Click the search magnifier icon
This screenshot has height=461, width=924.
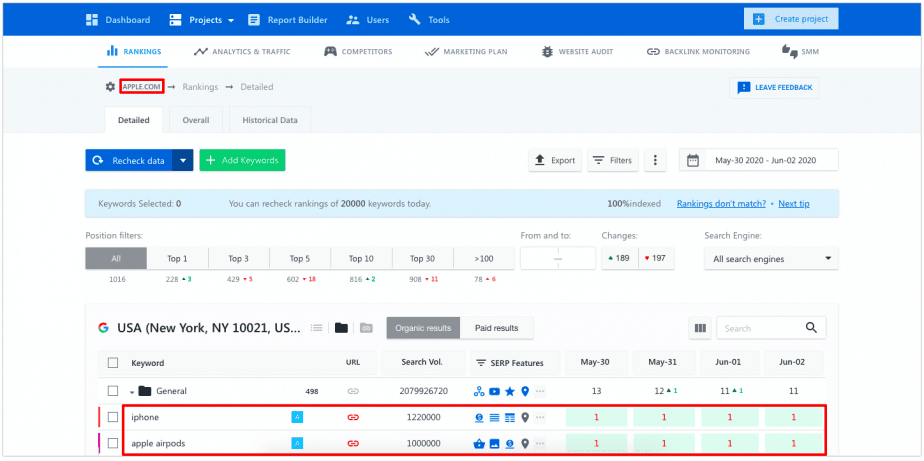click(811, 328)
